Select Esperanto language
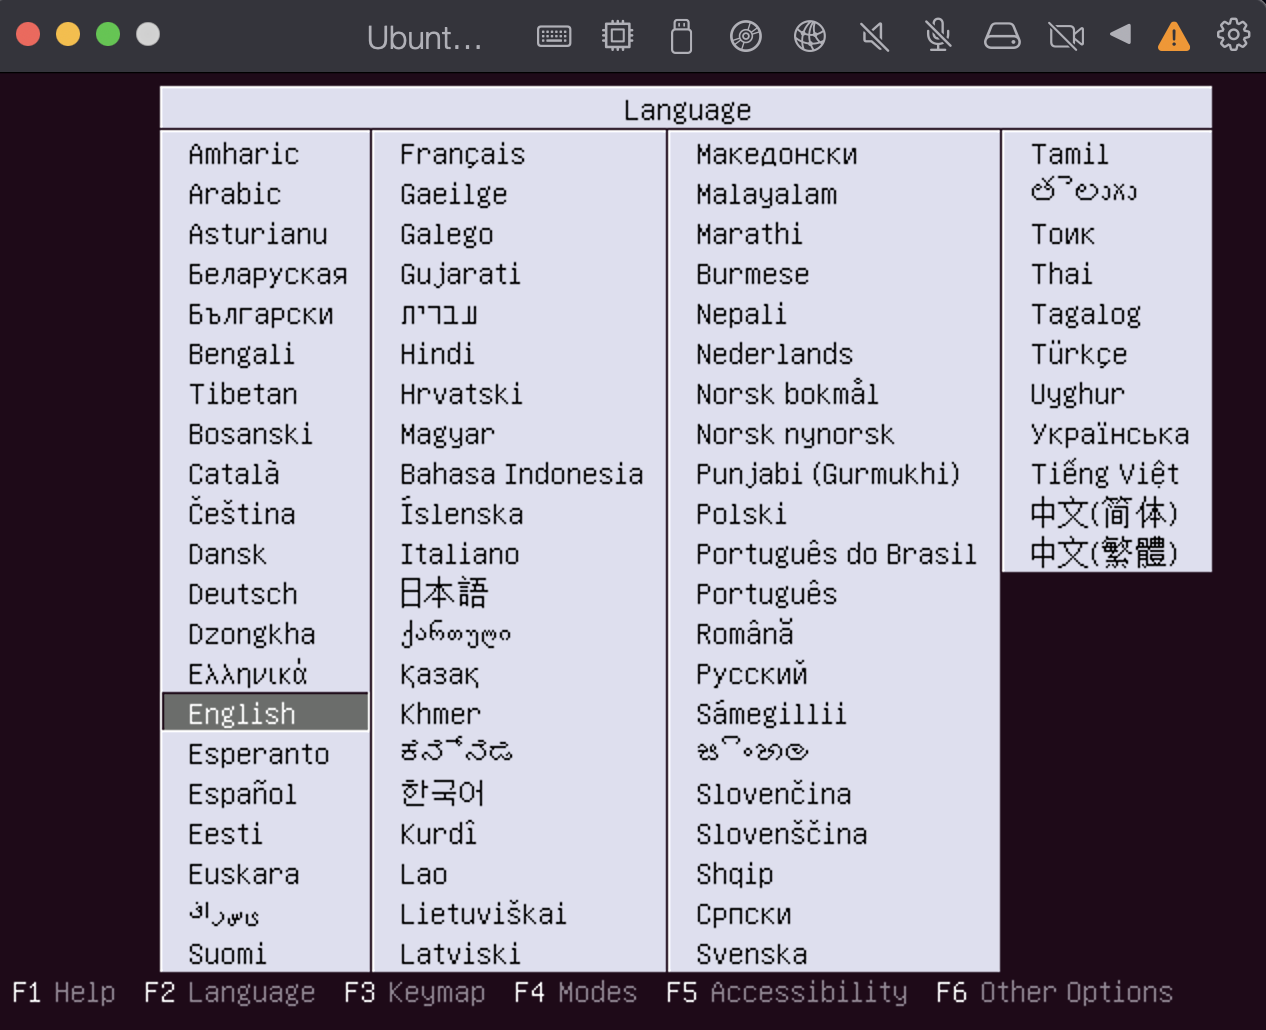 tap(259, 754)
